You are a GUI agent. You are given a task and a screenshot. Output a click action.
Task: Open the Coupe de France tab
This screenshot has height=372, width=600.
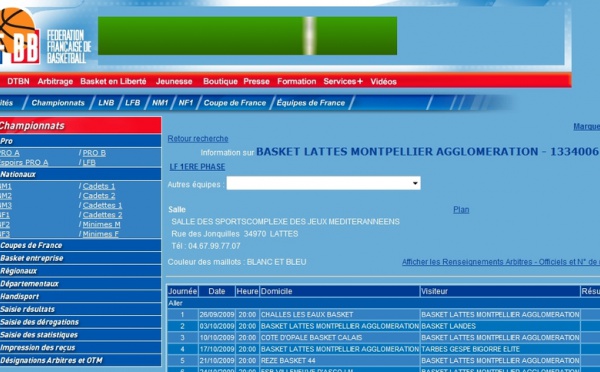(235, 103)
